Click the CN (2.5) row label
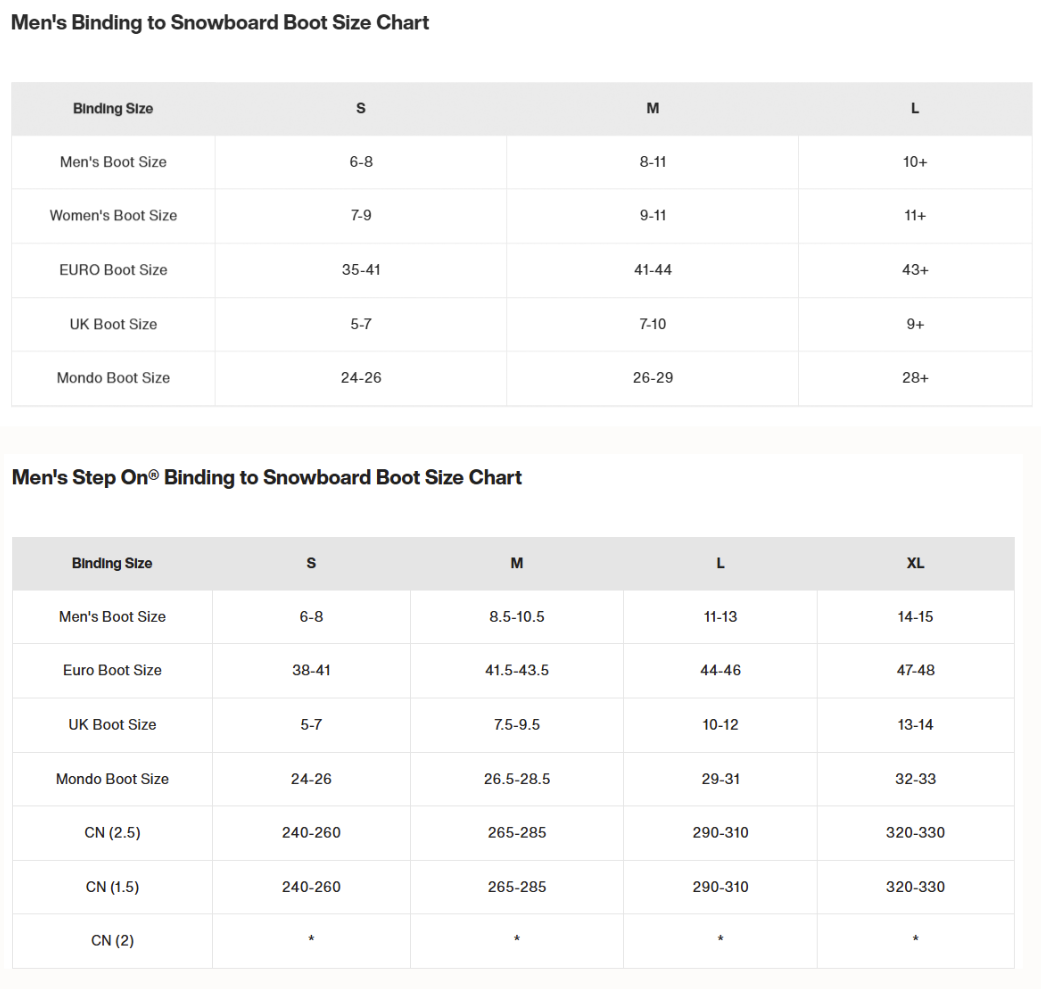Viewport: 1041px width, 989px height. click(112, 833)
